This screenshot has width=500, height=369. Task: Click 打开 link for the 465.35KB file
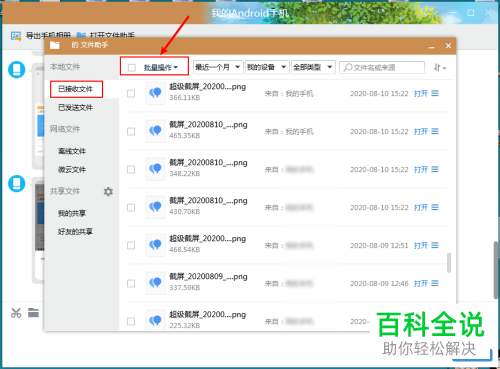(421, 132)
